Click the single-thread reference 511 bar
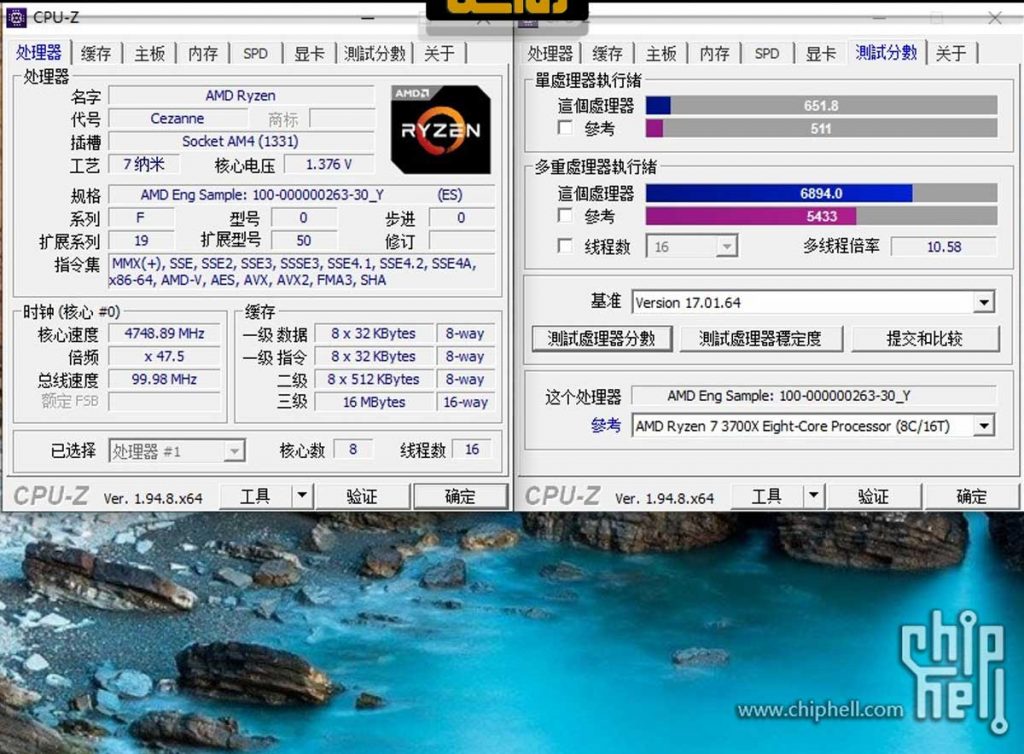Screen dimensions: 1024x754 [822, 128]
